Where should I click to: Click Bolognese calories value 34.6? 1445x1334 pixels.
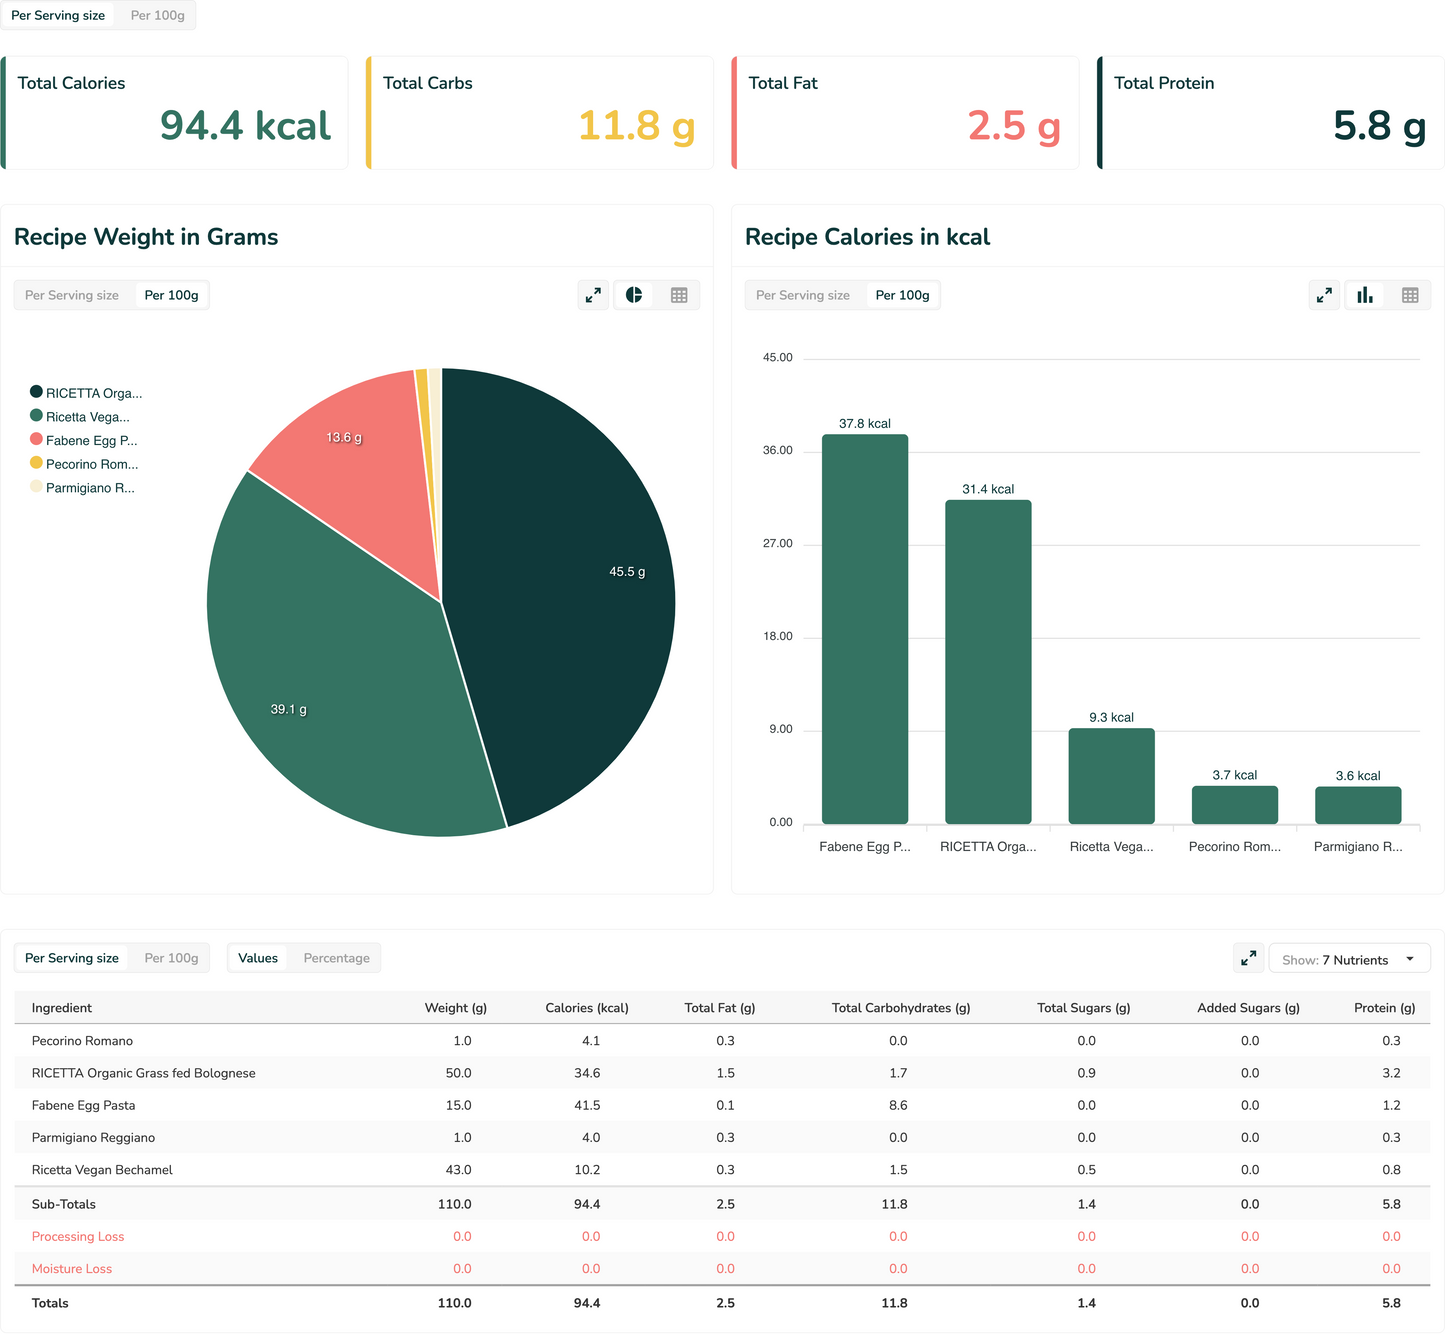point(588,1073)
